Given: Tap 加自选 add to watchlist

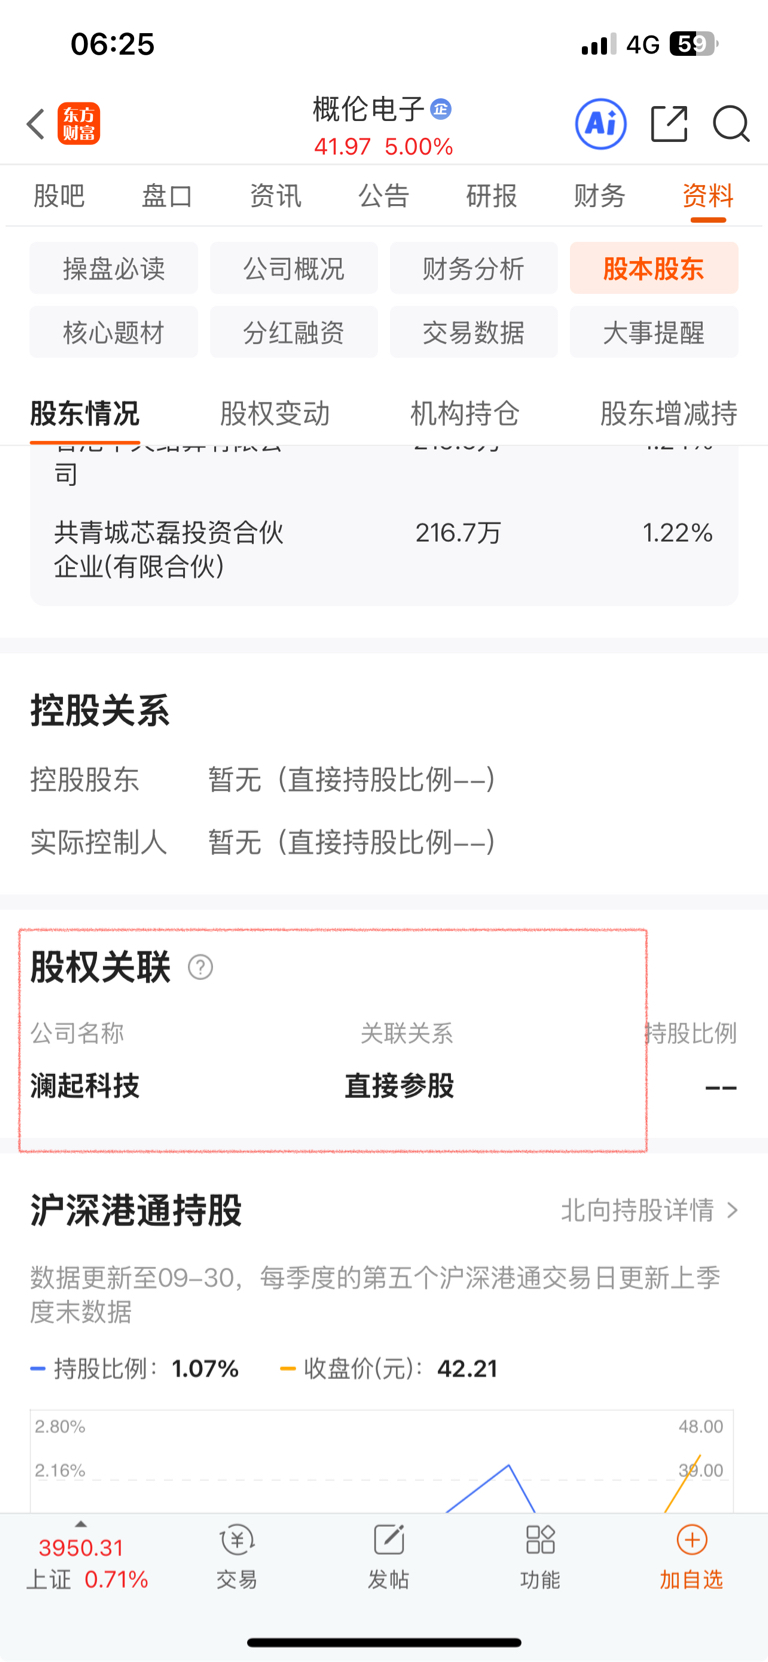Looking at the screenshot, I should [x=691, y=1557].
